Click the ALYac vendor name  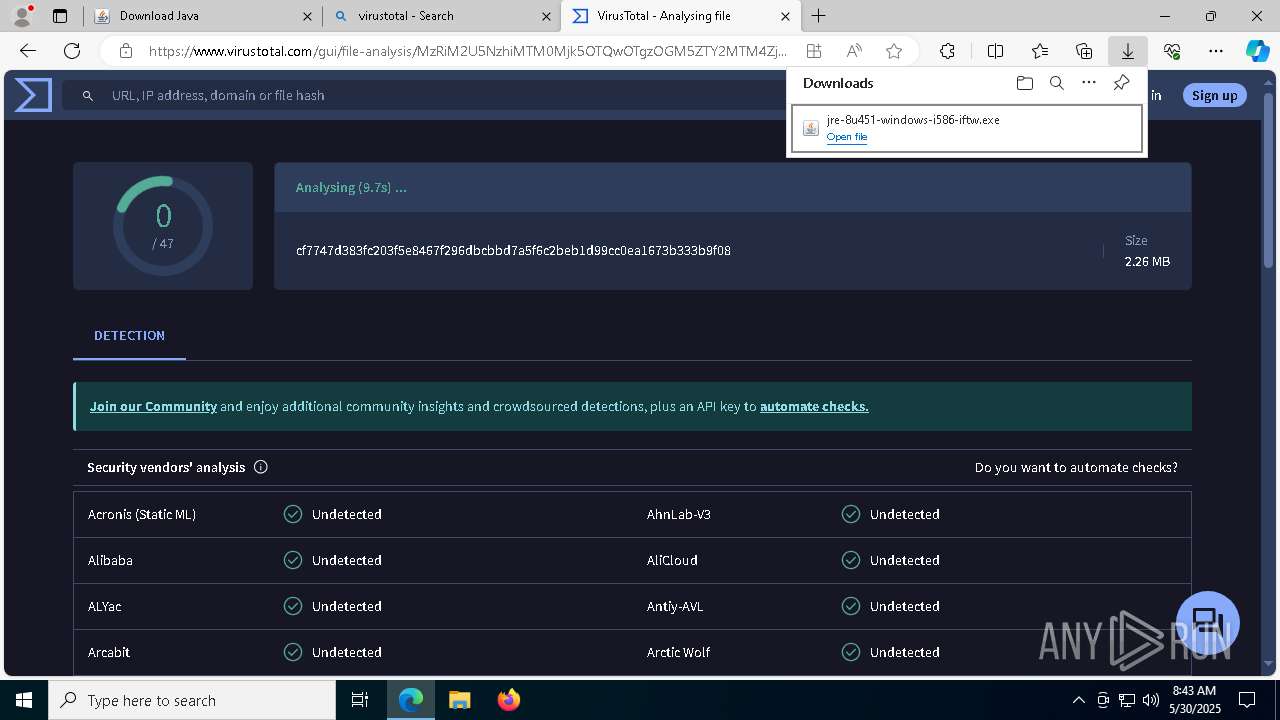coord(105,606)
